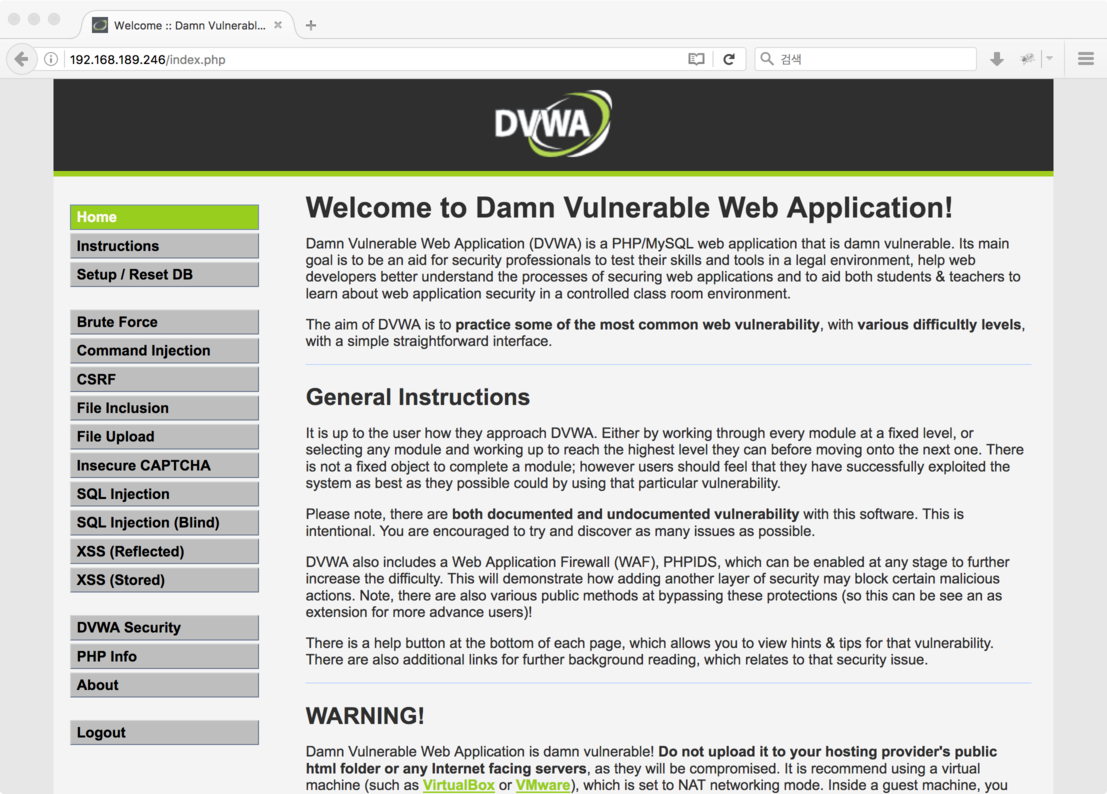
Task: Open a new tab with plus icon
Action: point(311,25)
